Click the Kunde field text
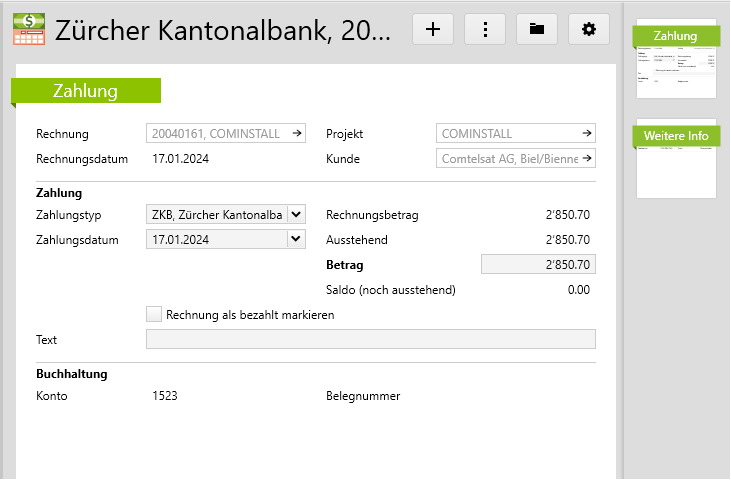The image size is (731, 480). point(508,158)
